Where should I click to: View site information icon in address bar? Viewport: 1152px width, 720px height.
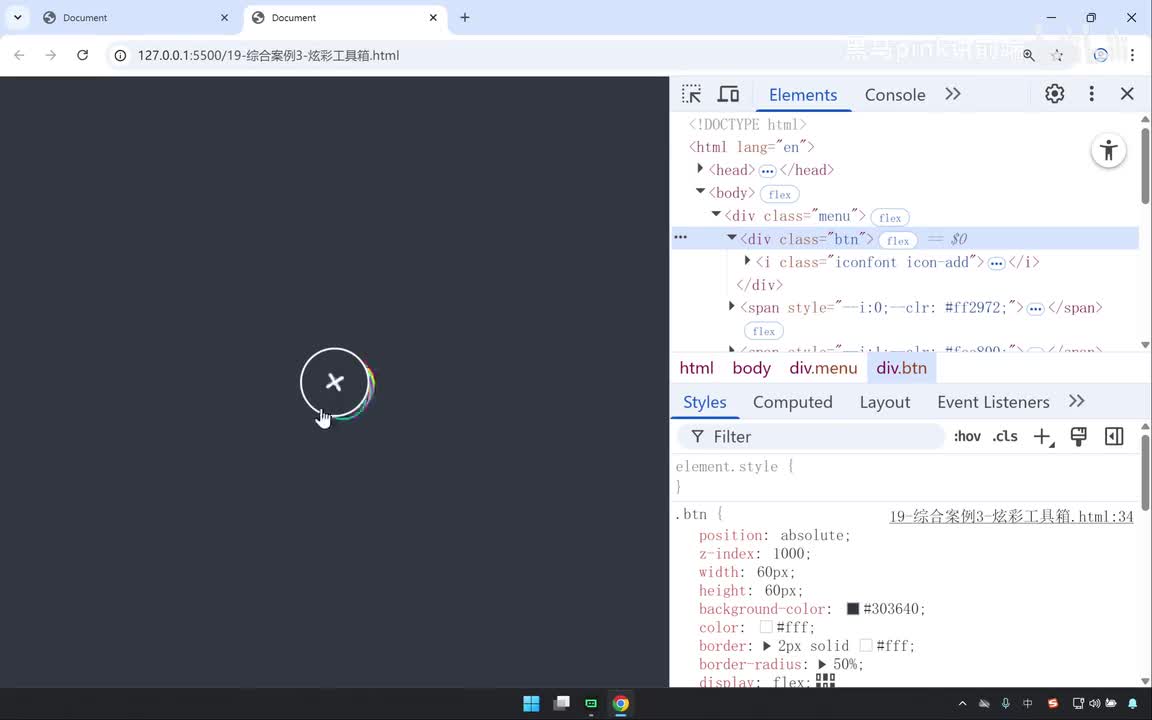click(x=120, y=55)
